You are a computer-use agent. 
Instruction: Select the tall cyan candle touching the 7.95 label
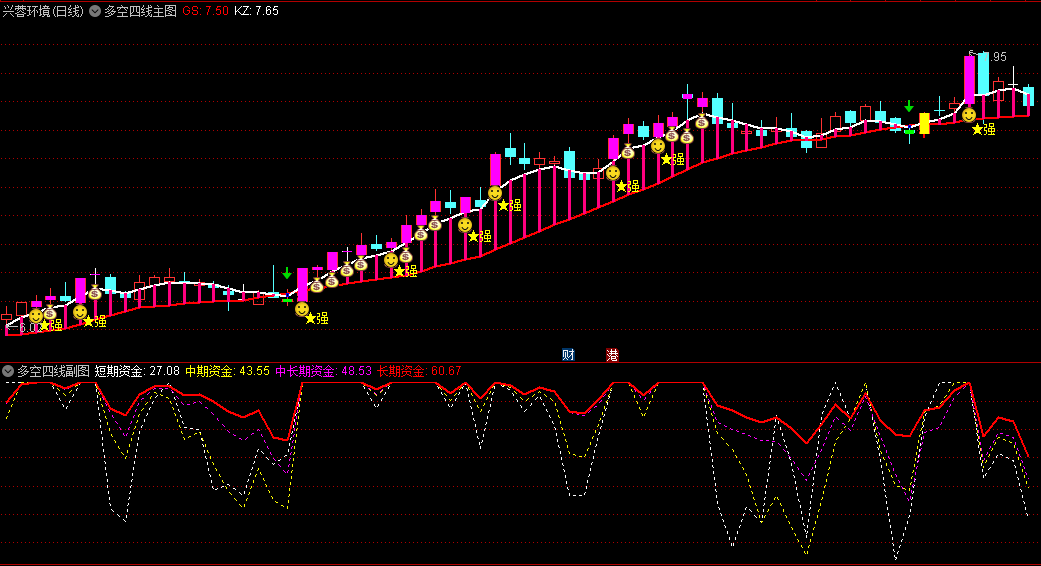point(983,74)
